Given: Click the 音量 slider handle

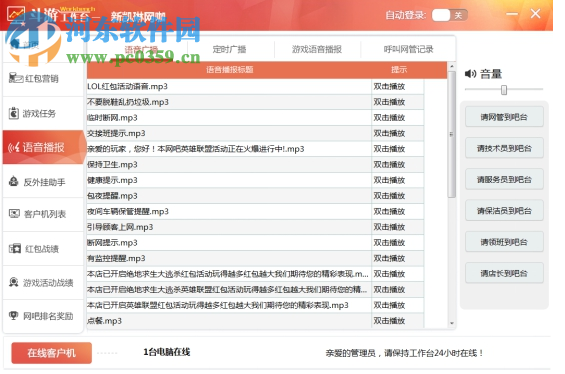Looking at the screenshot, I should click(504, 90).
